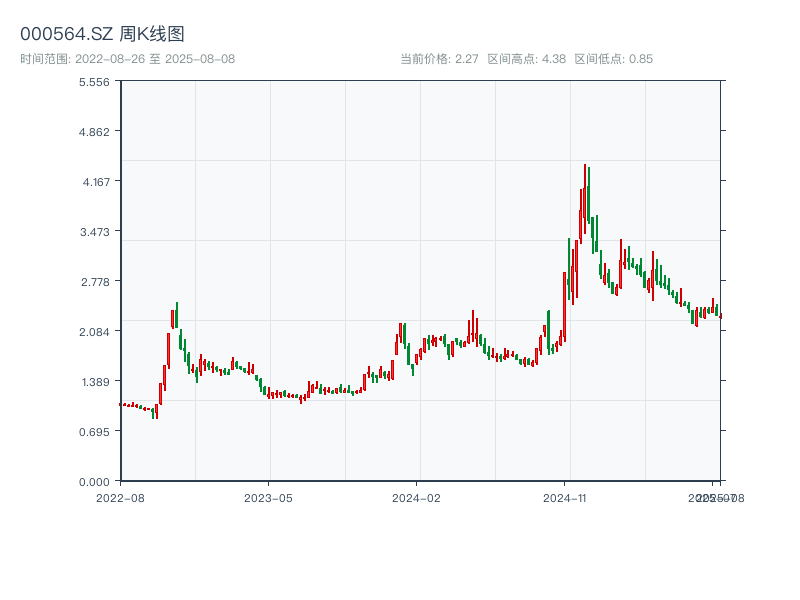Screen dimensions: 800x600
Task: Click y-axis label 0.695
Action: tap(94, 432)
